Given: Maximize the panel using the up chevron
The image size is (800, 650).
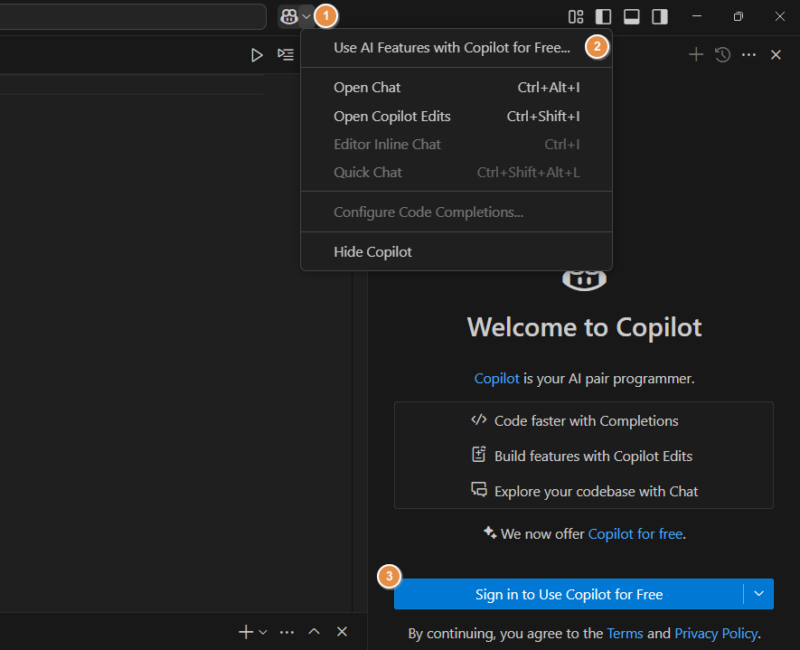Looking at the screenshot, I should [314, 631].
